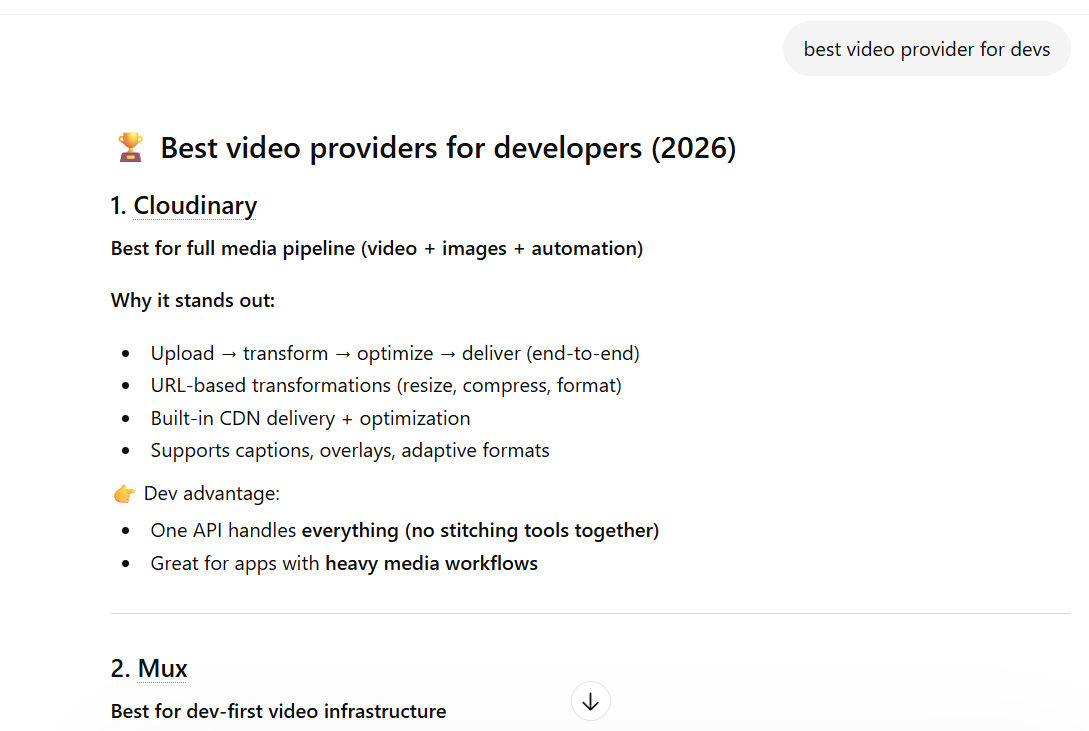Image resolution: width=1089 pixels, height=731 pixels.
Task: Click the 'Best for dev-first video infrastructure' subtitle
Action: pos(278,711)
